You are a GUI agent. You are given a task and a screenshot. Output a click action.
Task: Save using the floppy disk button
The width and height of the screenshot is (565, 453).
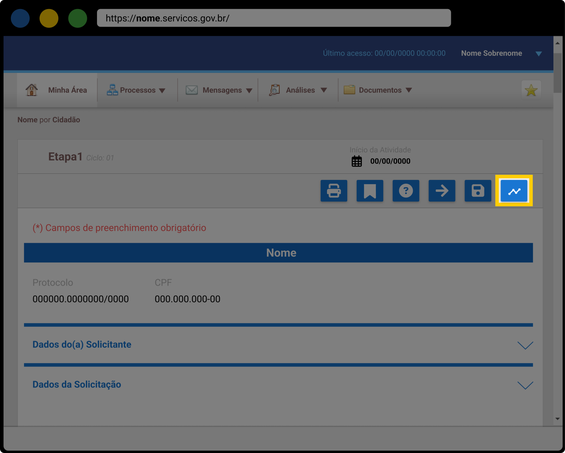pyautogui.click(x=478, y=191)
